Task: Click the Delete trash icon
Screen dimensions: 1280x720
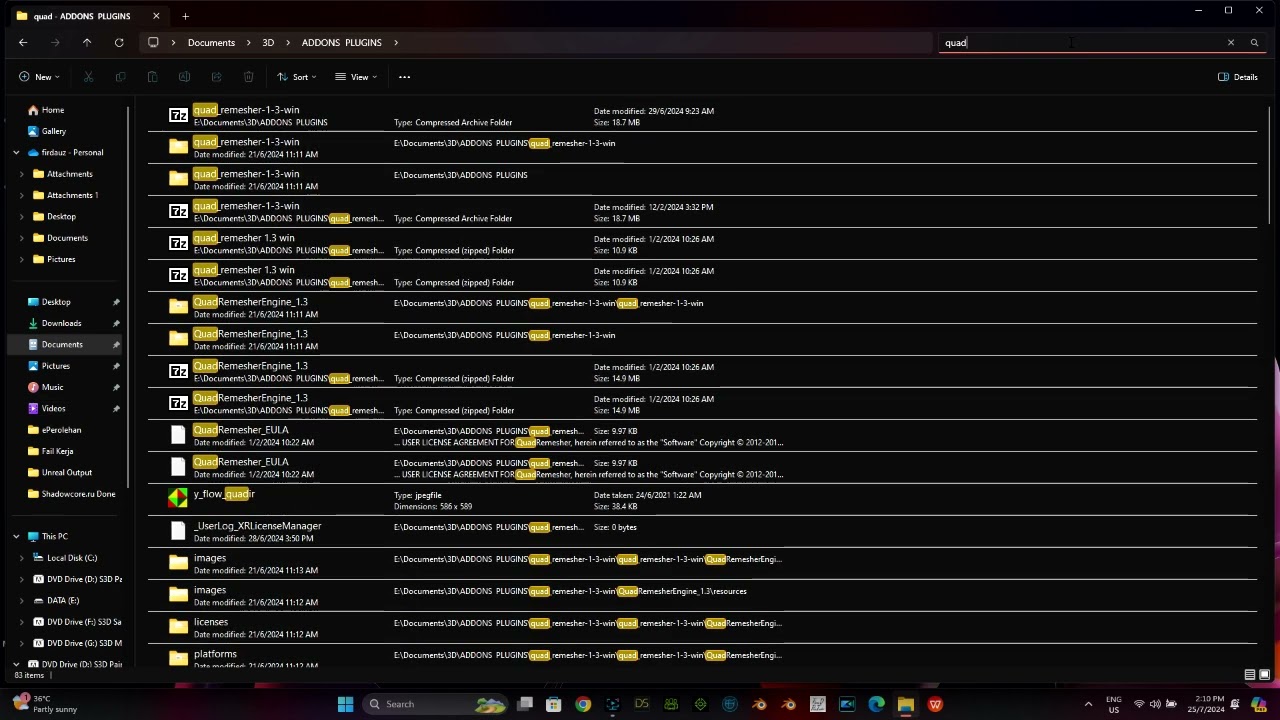Action: (248, 77)
